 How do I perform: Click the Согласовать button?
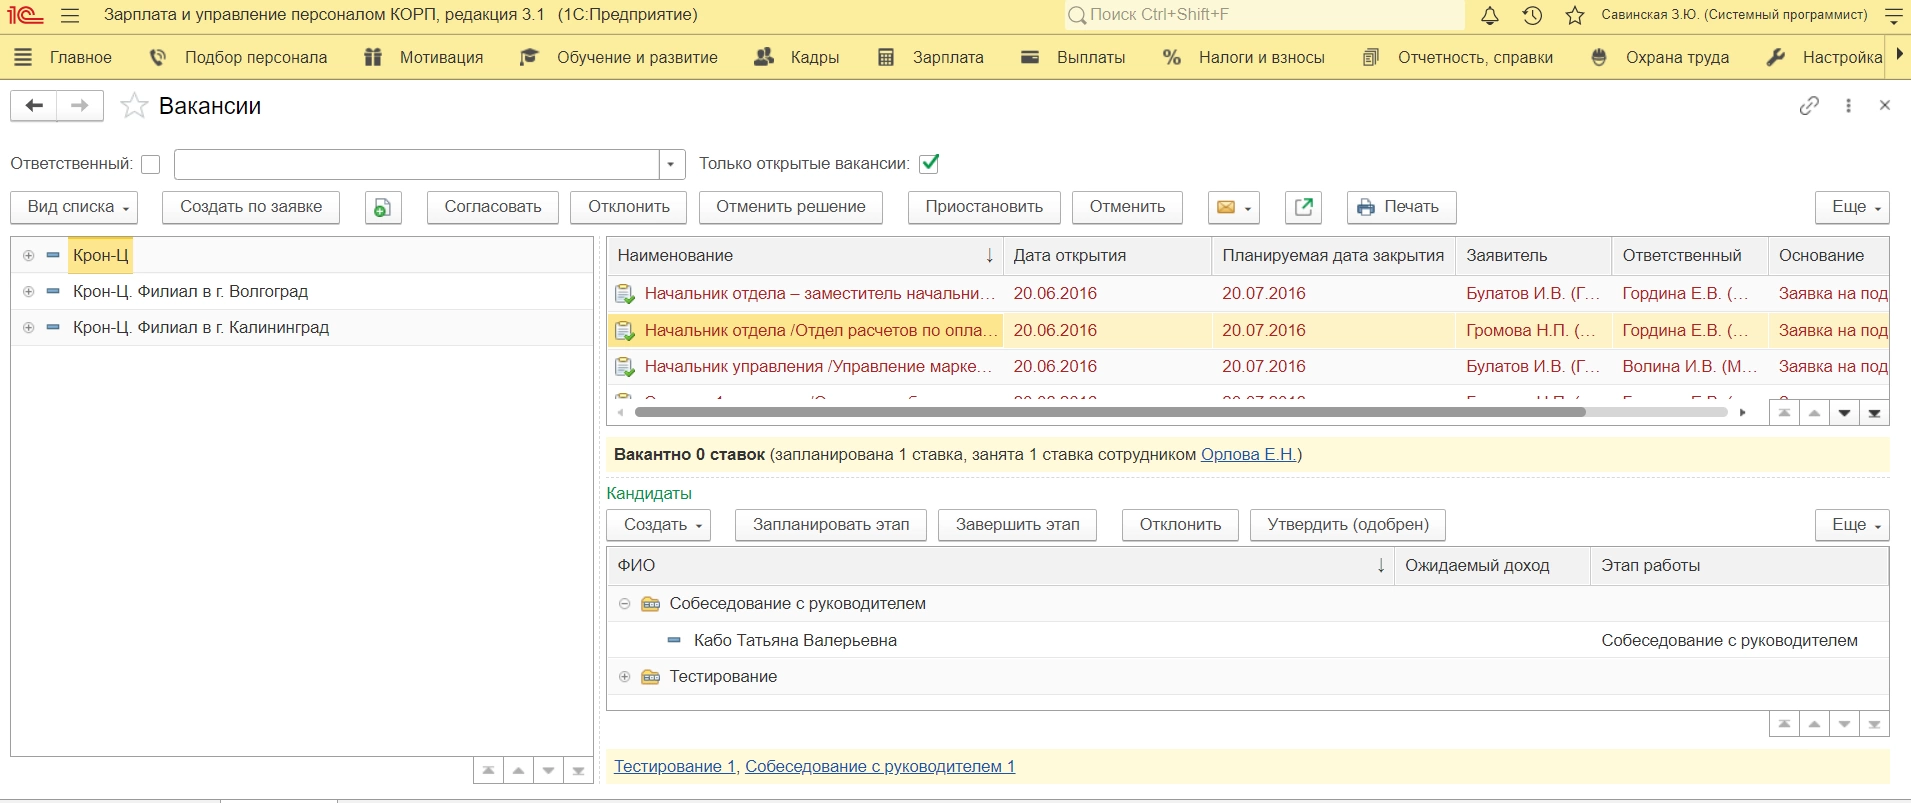(492, 207)
